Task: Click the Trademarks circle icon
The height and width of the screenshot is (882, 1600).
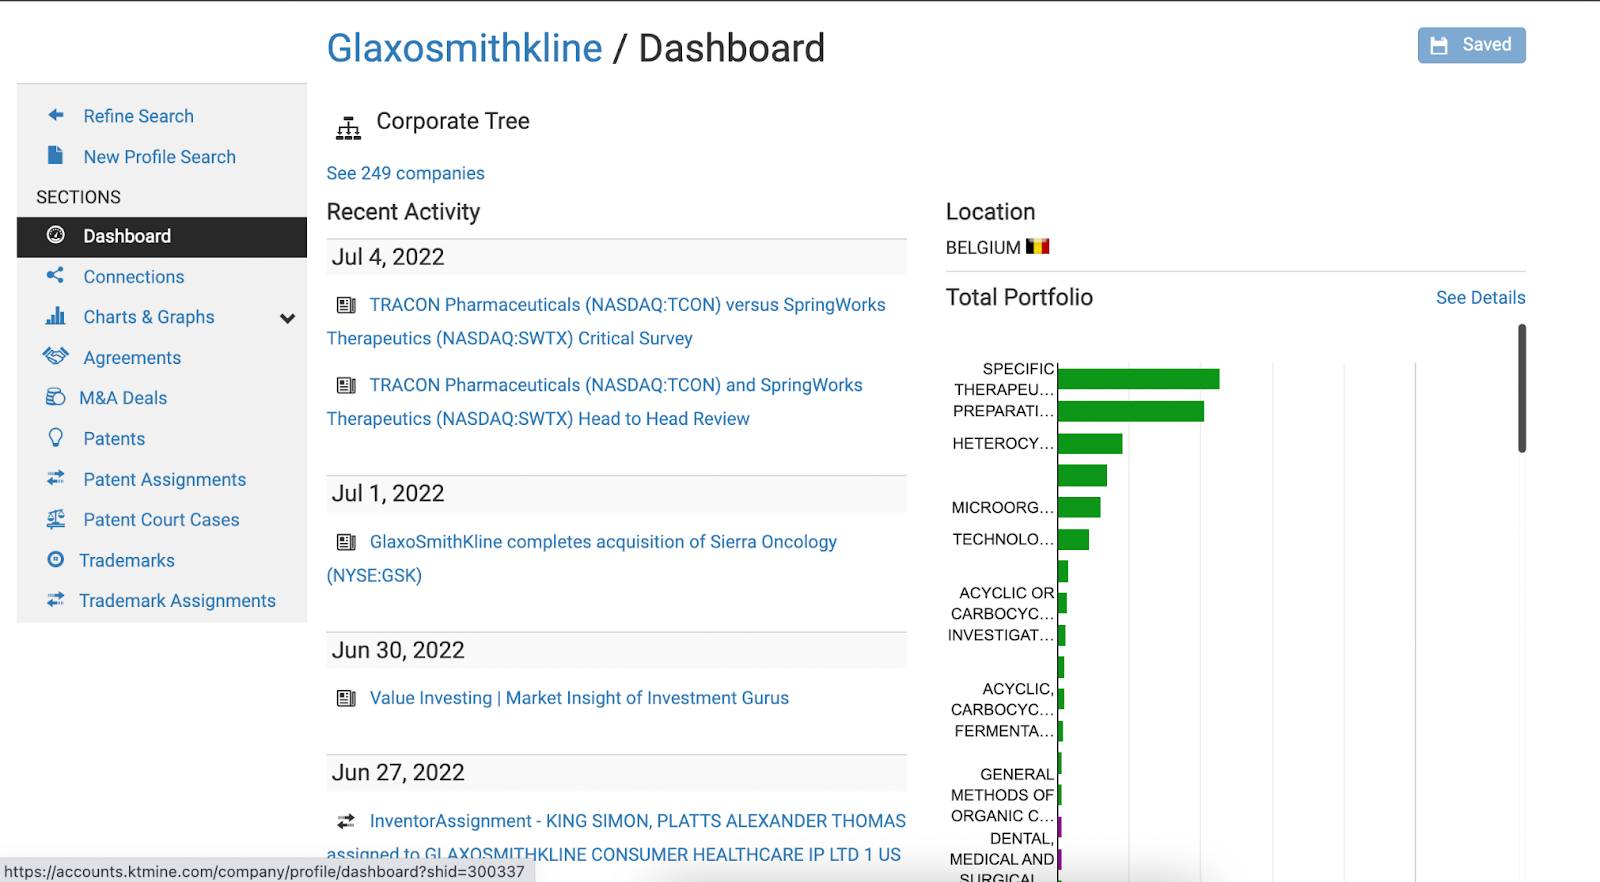Action: [x=56, y=559]
